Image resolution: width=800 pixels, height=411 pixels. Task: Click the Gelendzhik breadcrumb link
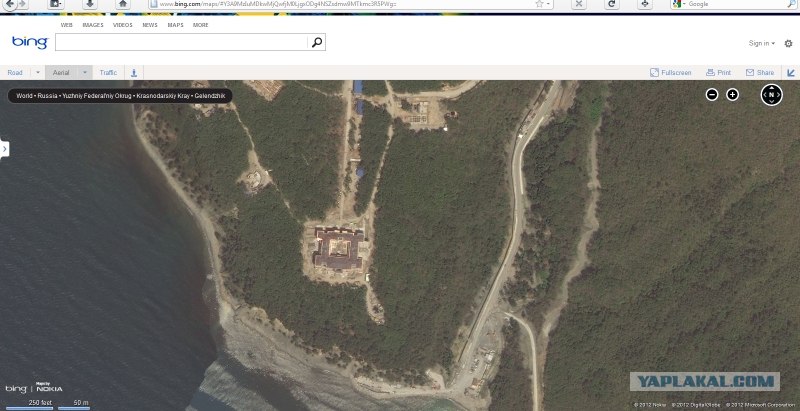click(x=210, y=96)
